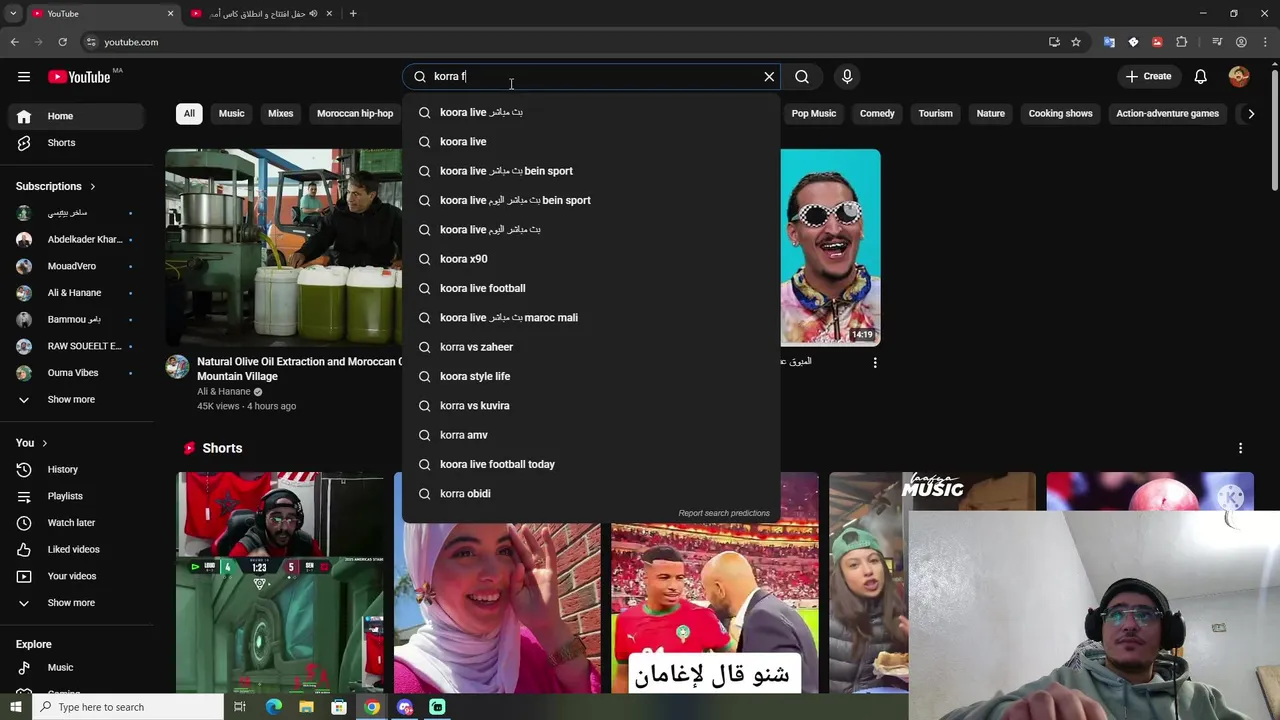Choose the 'korra amv' suggestion
This screenshot has height=720, width=1280.
coord(591,435)
